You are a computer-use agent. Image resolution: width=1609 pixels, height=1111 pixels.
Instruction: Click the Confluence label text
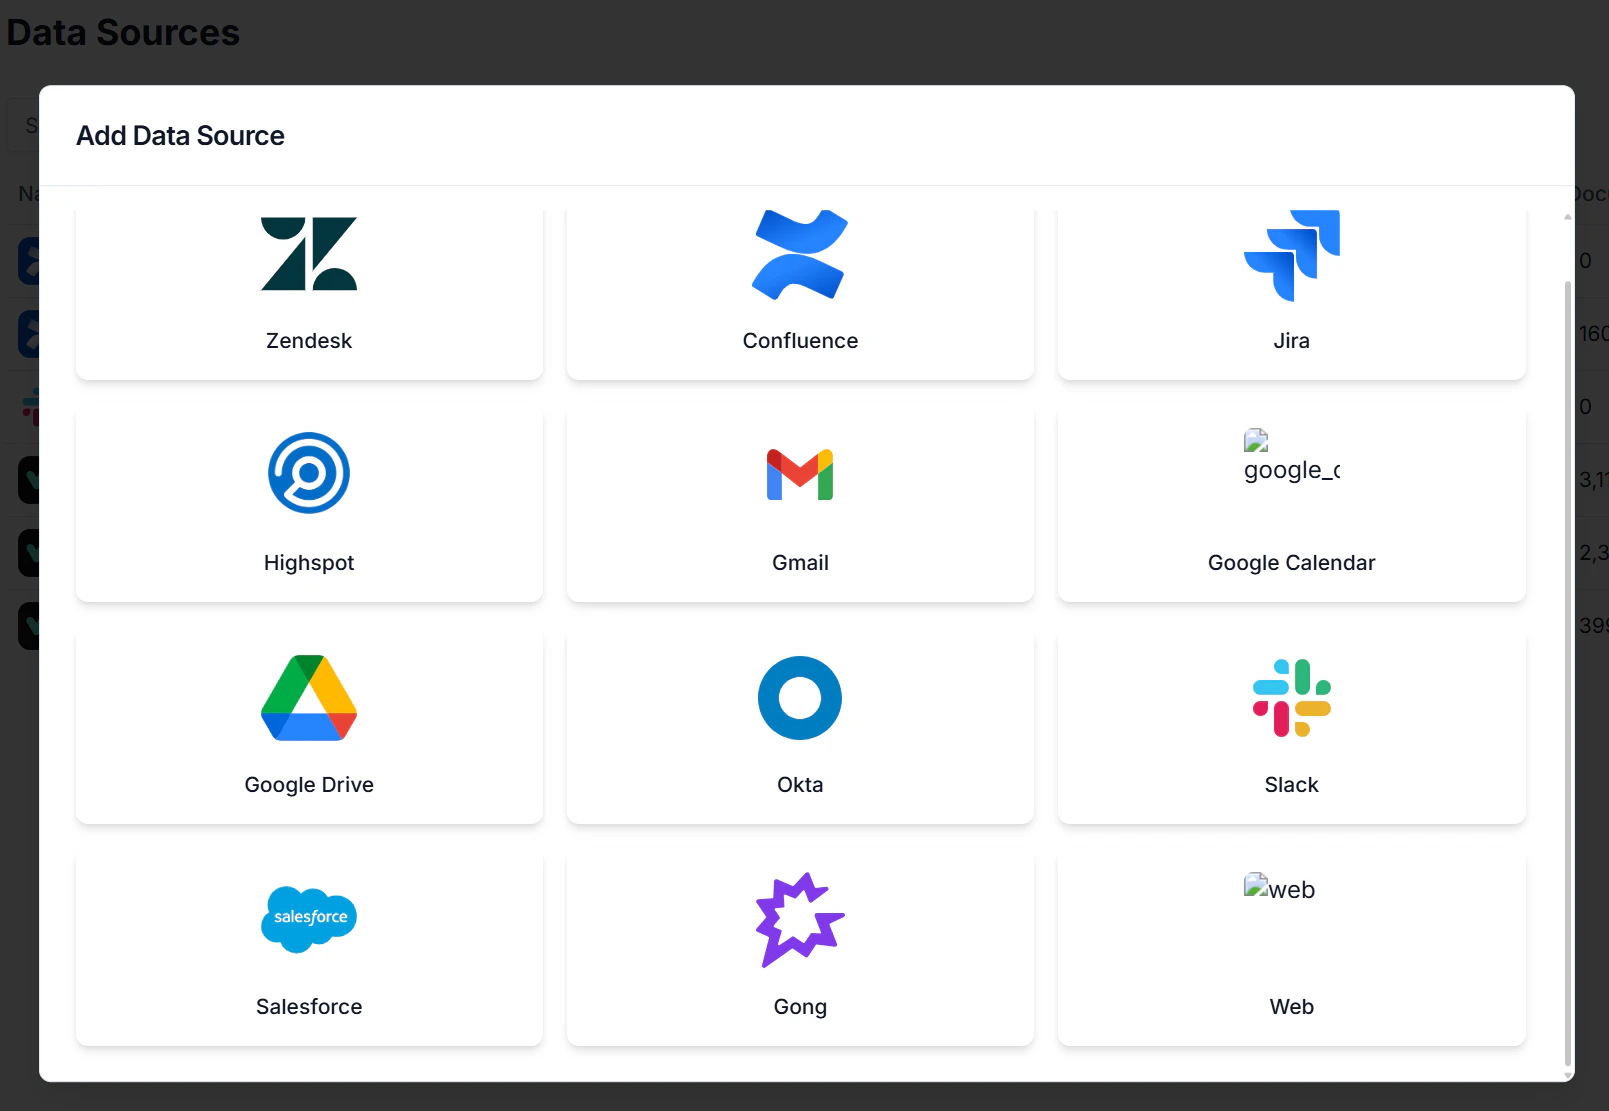[x=800, y=341]
